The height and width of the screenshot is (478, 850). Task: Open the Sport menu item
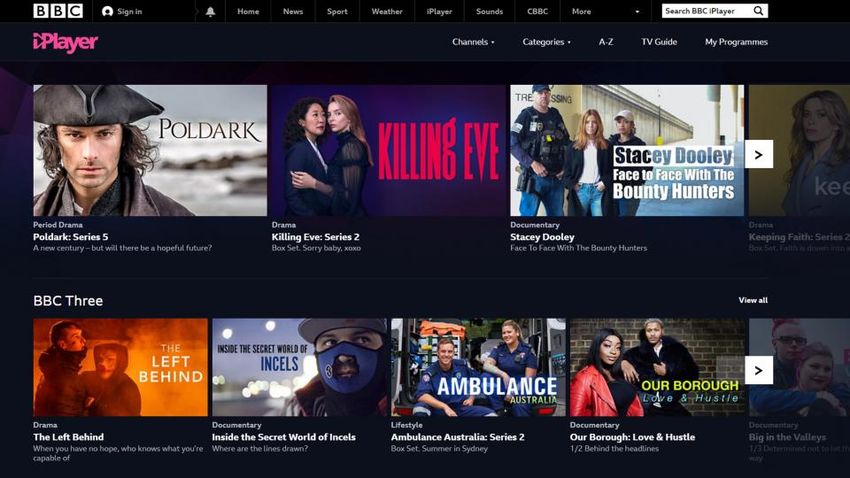click(x=337, y=11)
